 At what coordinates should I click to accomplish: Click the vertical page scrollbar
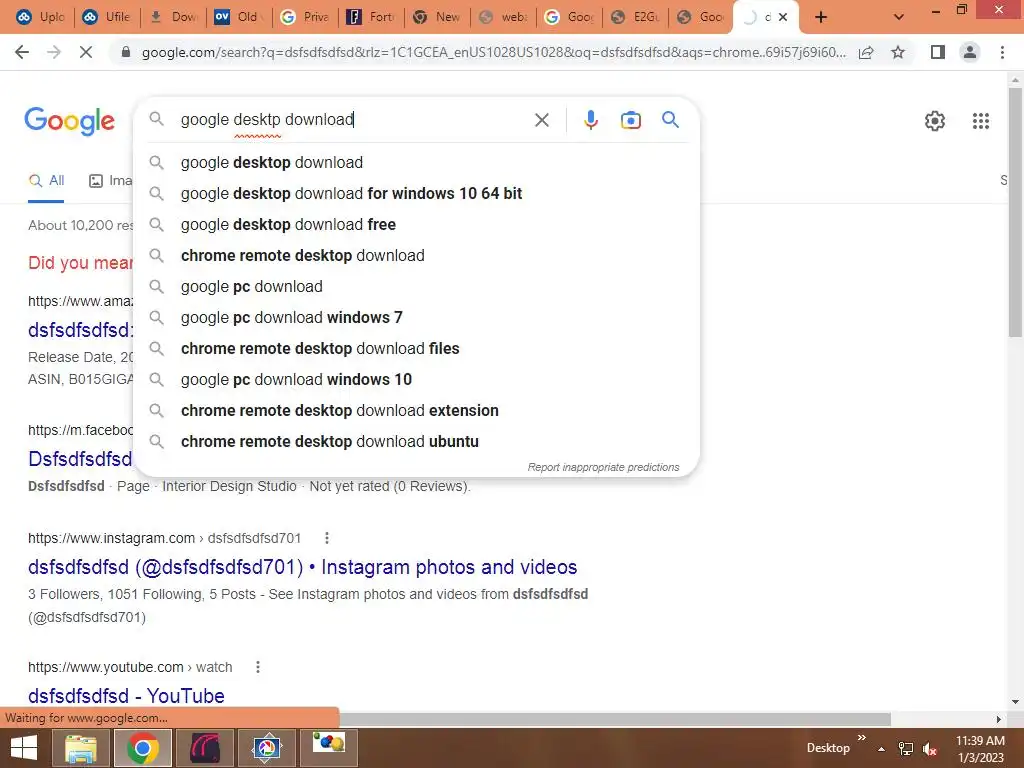click(1015, 212)
